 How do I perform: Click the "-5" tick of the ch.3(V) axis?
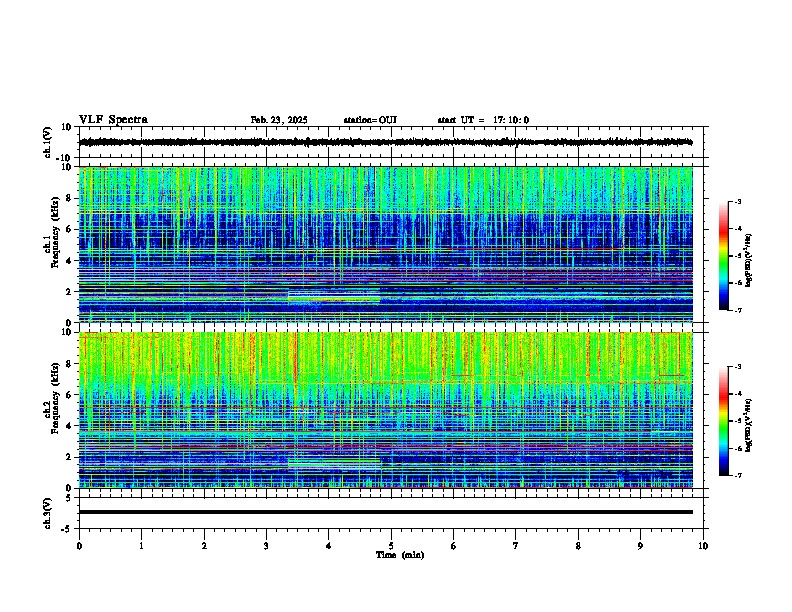point(68,529)
